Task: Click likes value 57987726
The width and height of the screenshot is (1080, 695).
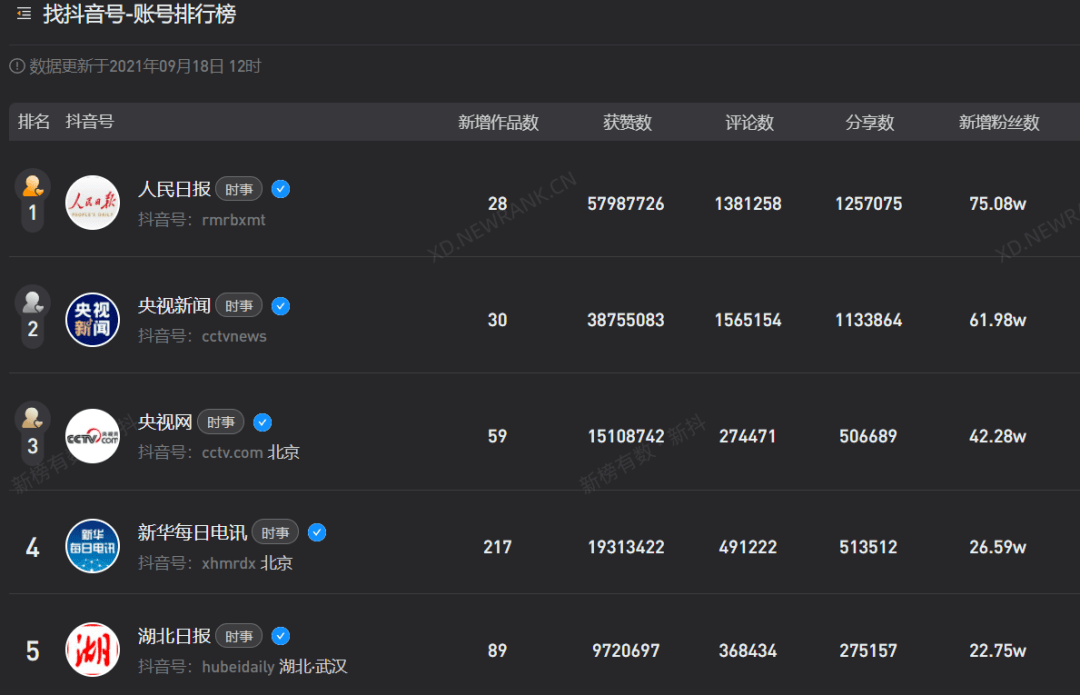Action: pyautogui.click(x=625, y=204)
